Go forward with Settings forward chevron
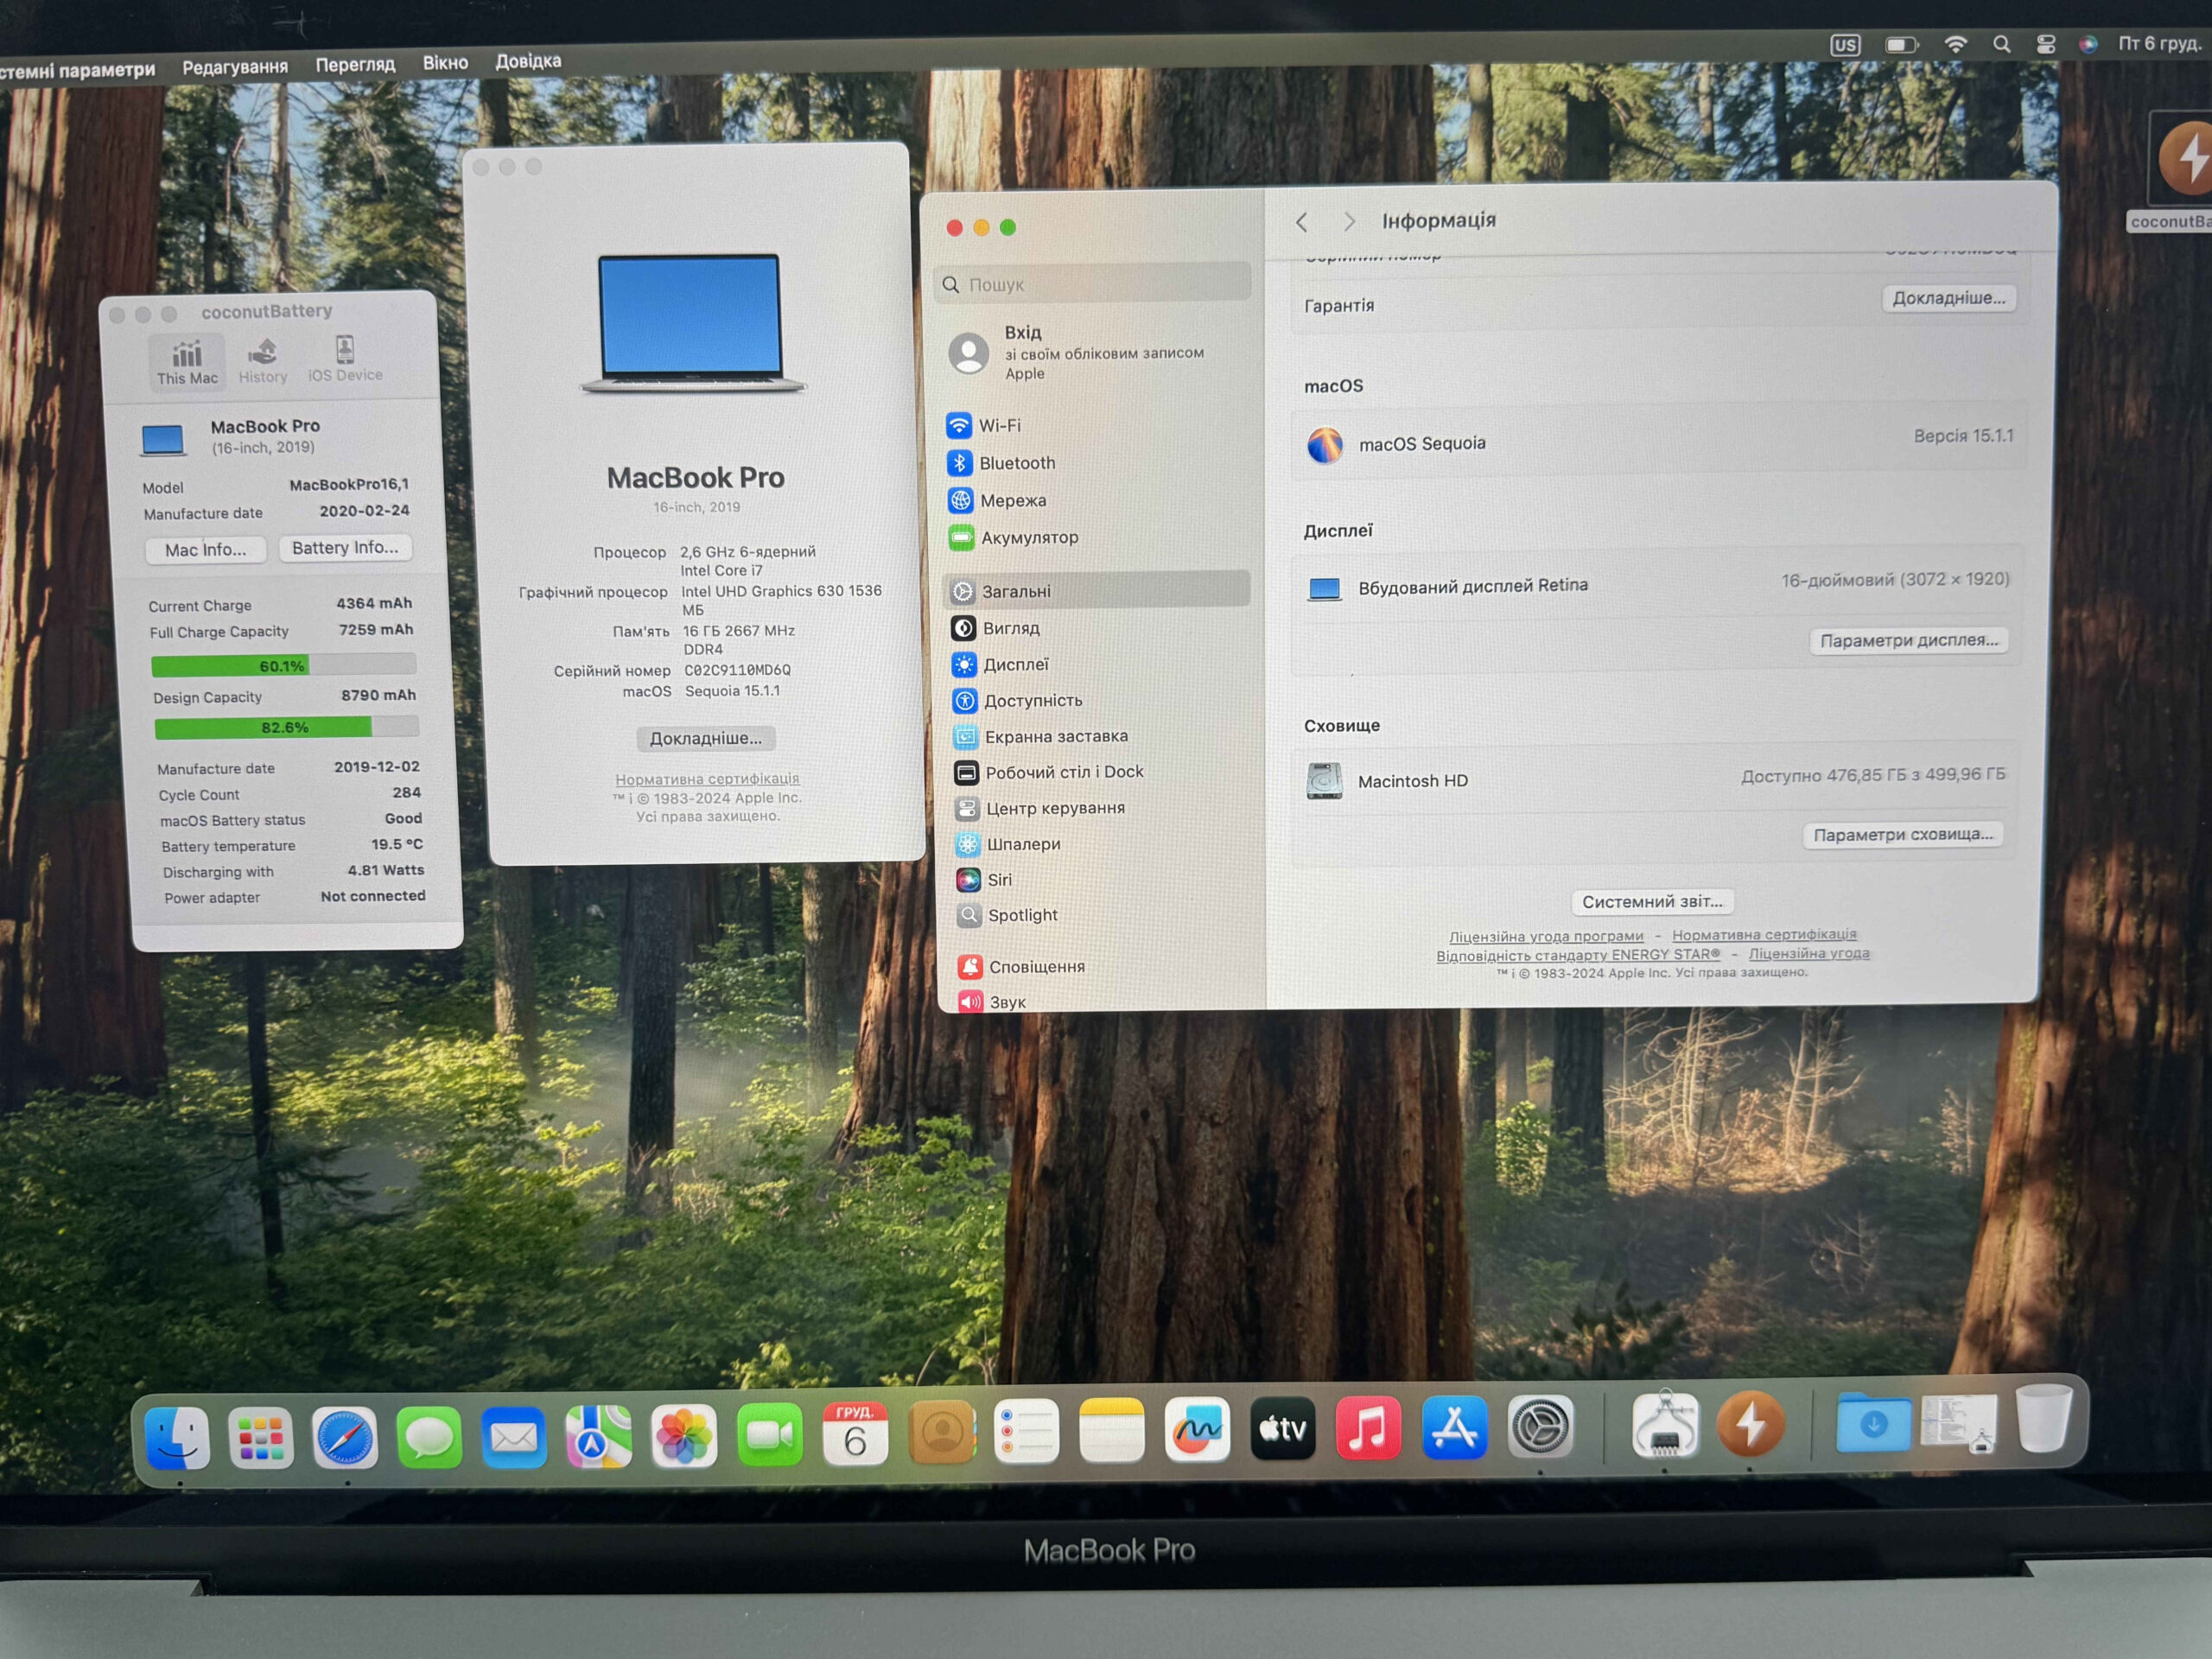Viewport: 2212px width, 1659px height. pos(1349,221)
